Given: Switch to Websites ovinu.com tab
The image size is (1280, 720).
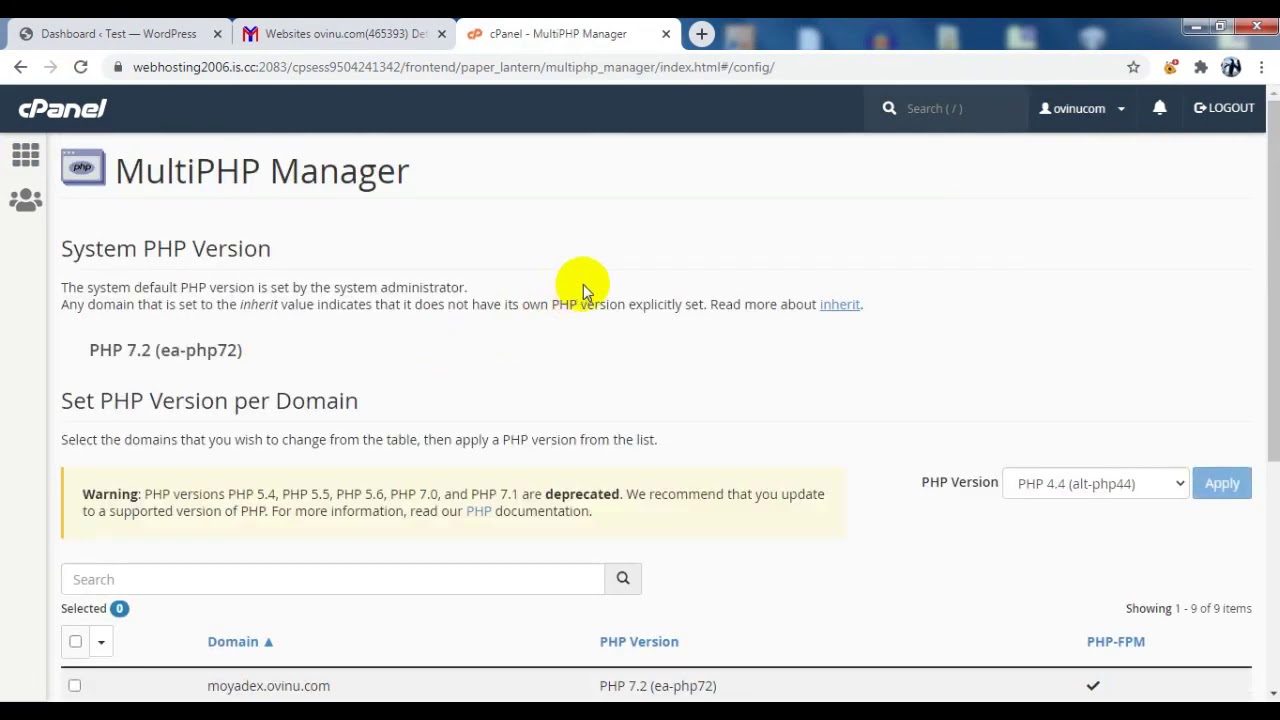Looking at the screenshot, I should click(x=343, y=34).
